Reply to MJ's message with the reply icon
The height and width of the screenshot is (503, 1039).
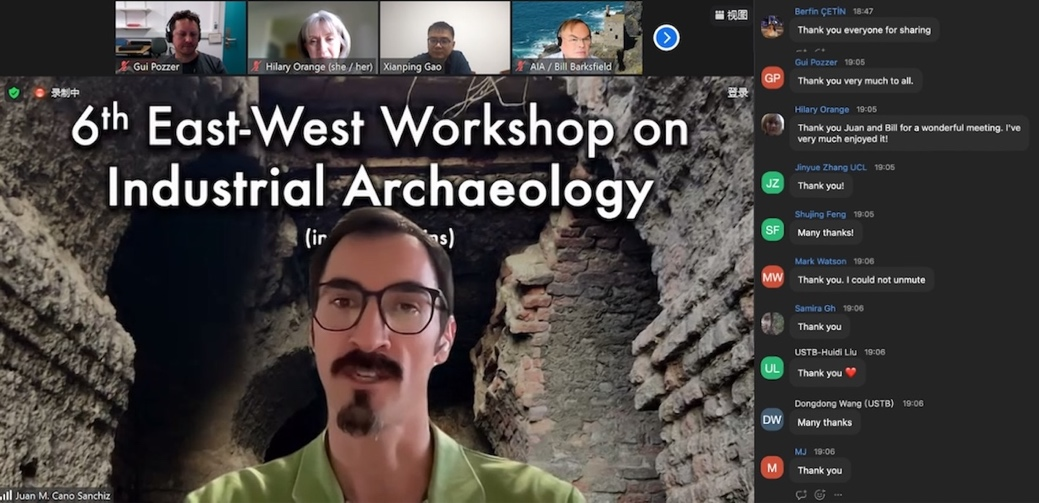(x=801, y=494)
